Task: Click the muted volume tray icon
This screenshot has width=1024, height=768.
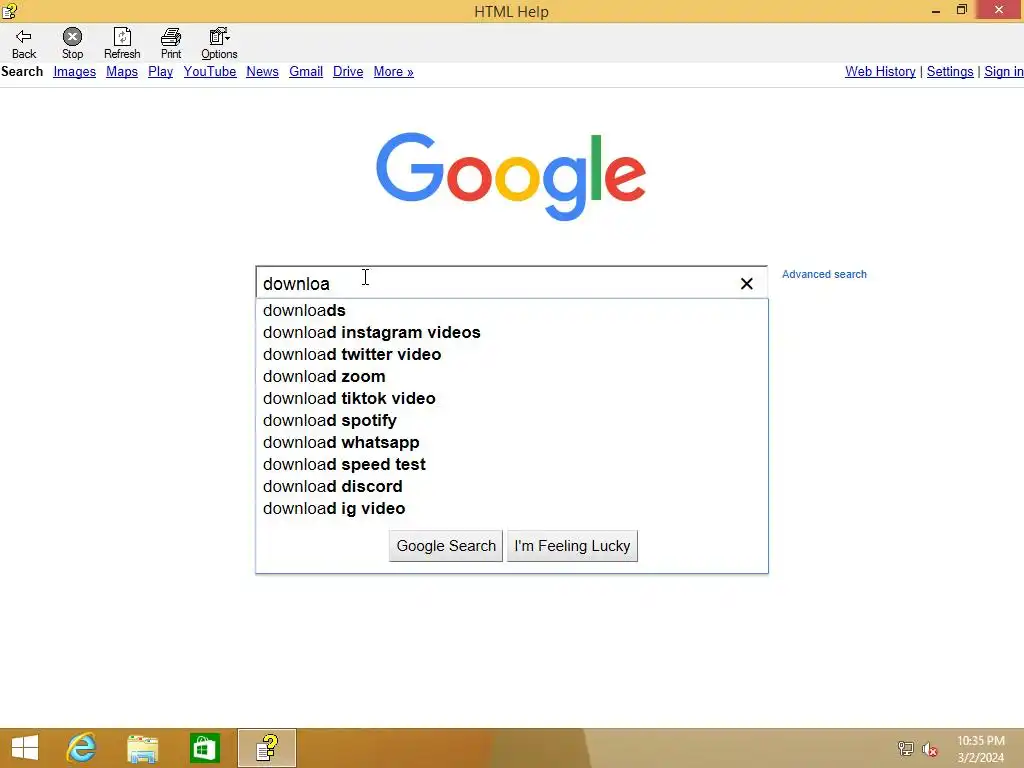Action: pyautogui.click(x=929, y=748)
